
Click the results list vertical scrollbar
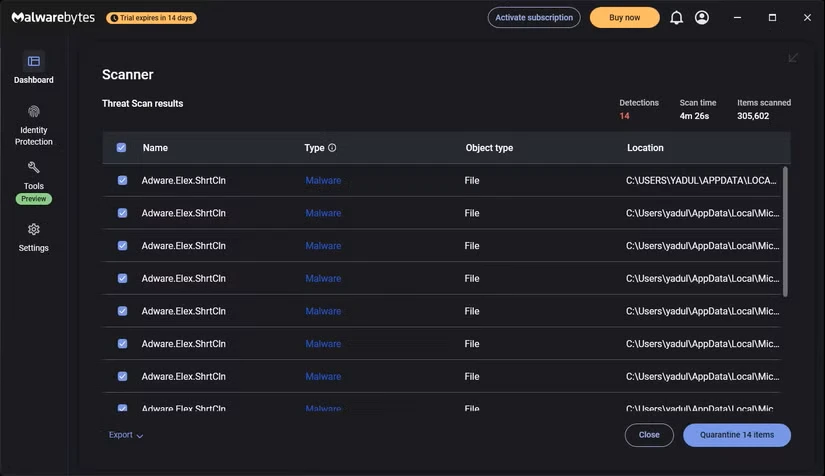(785, 230)
